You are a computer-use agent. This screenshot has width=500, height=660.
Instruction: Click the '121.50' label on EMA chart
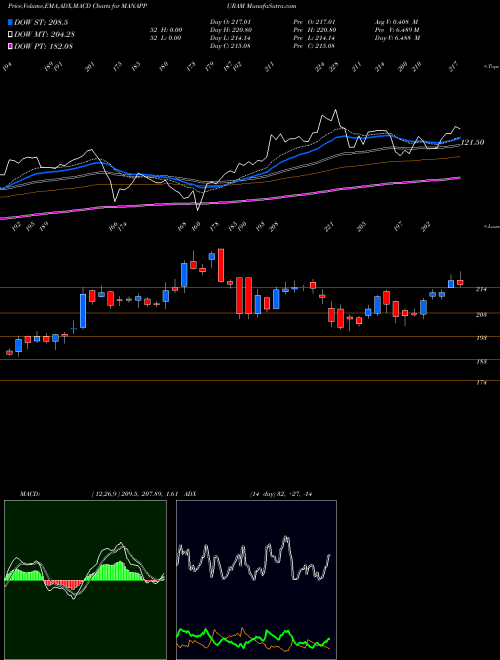473,143
